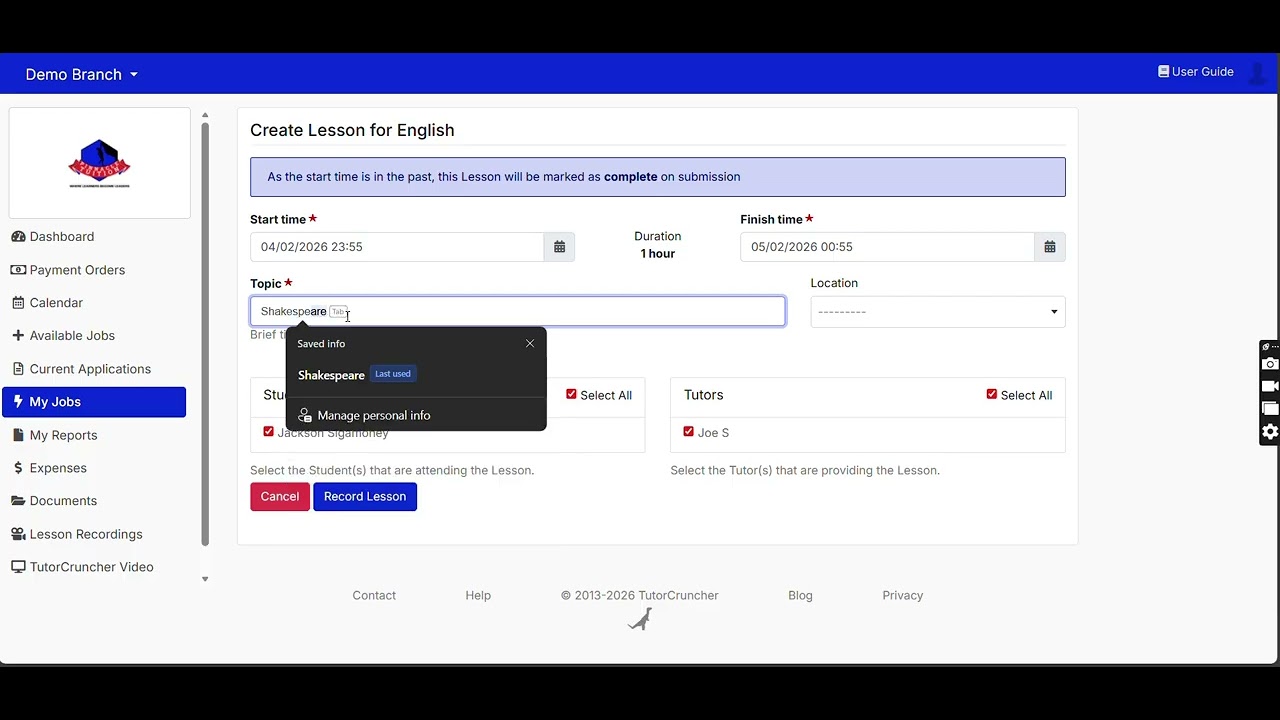The height and width of the screenshot is (720, 1280).
Task: Click the windows stack icon in side toolbar
Action: point(1270,409)
